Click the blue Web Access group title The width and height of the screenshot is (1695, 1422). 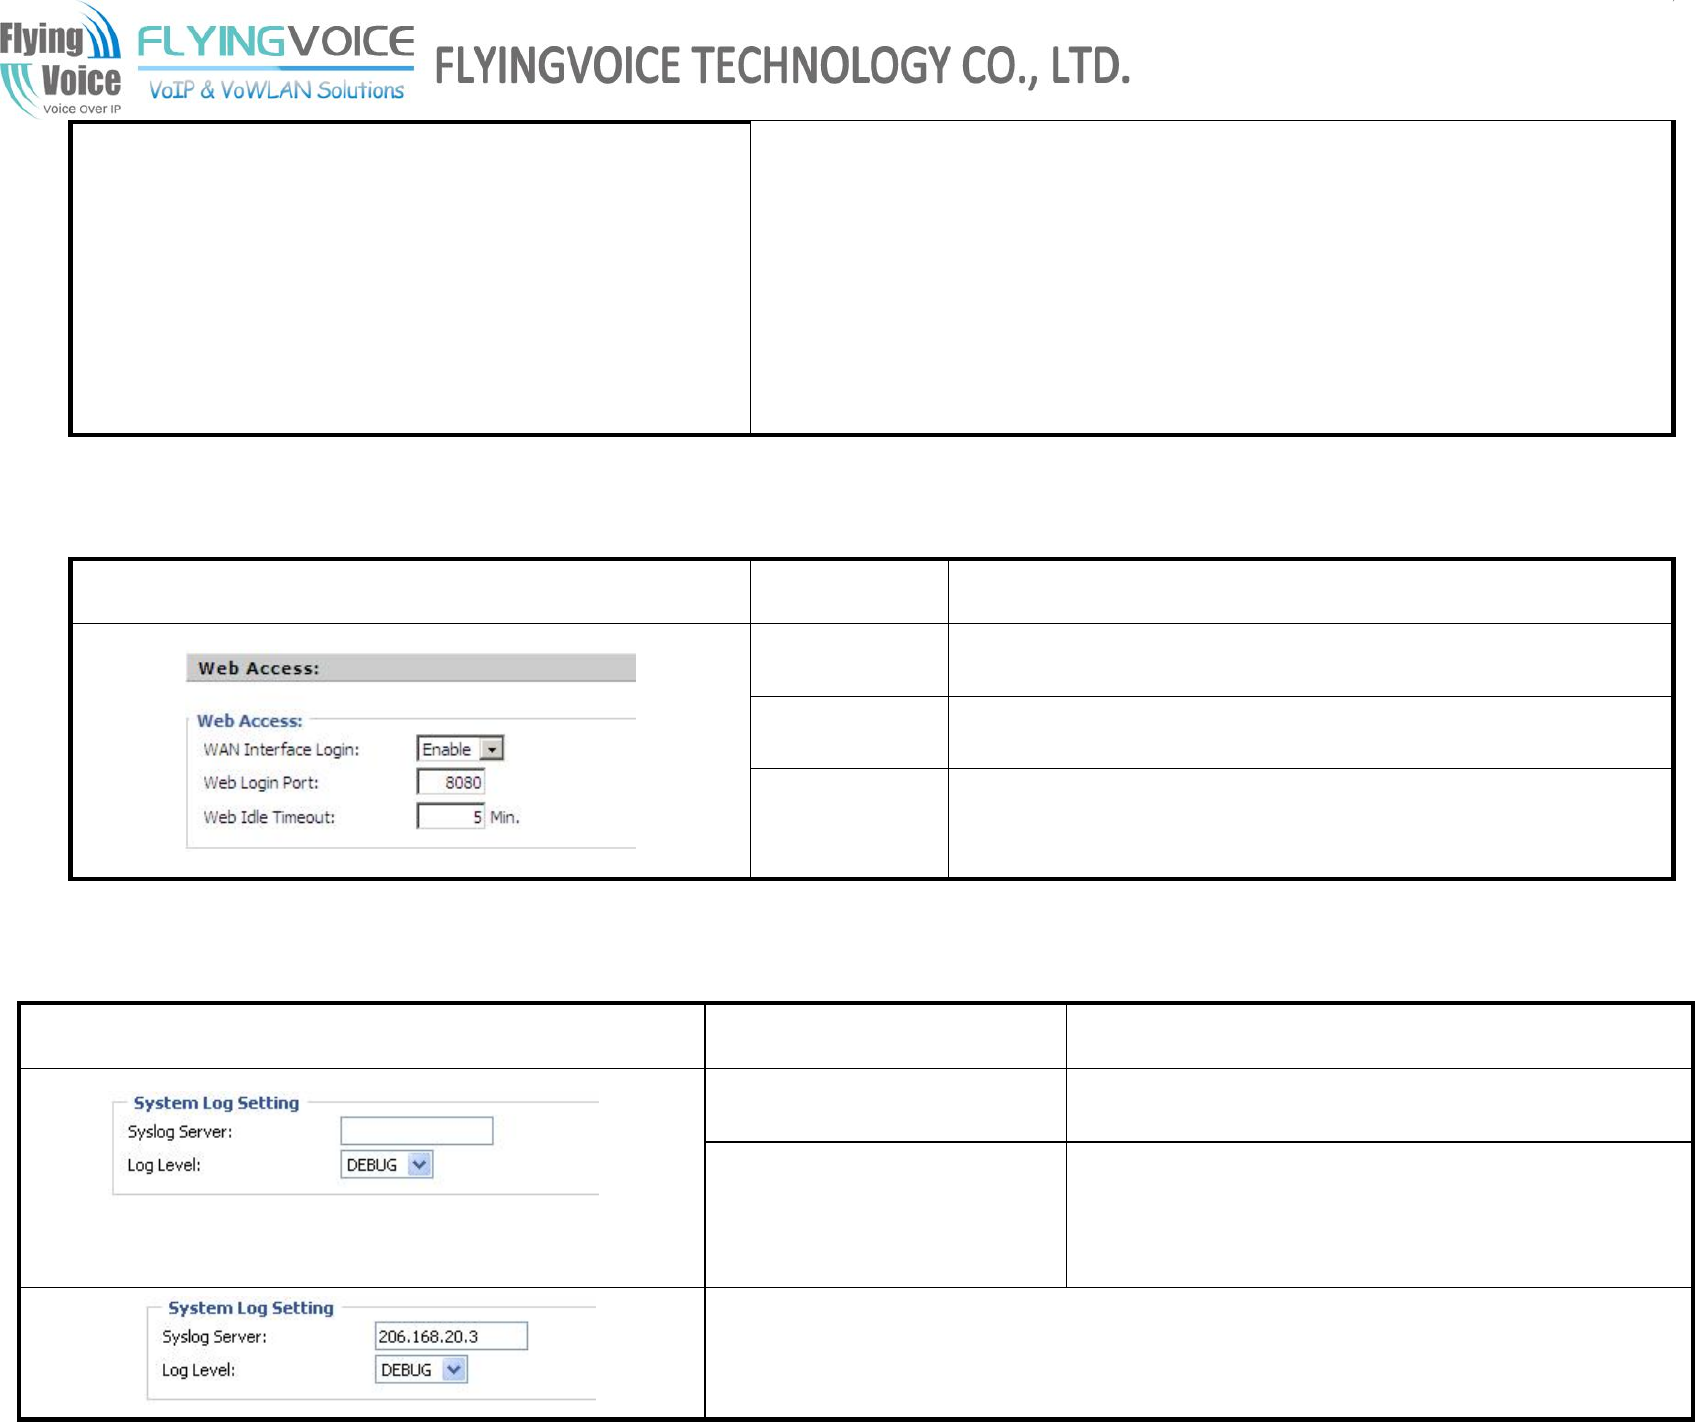point(249,721)
